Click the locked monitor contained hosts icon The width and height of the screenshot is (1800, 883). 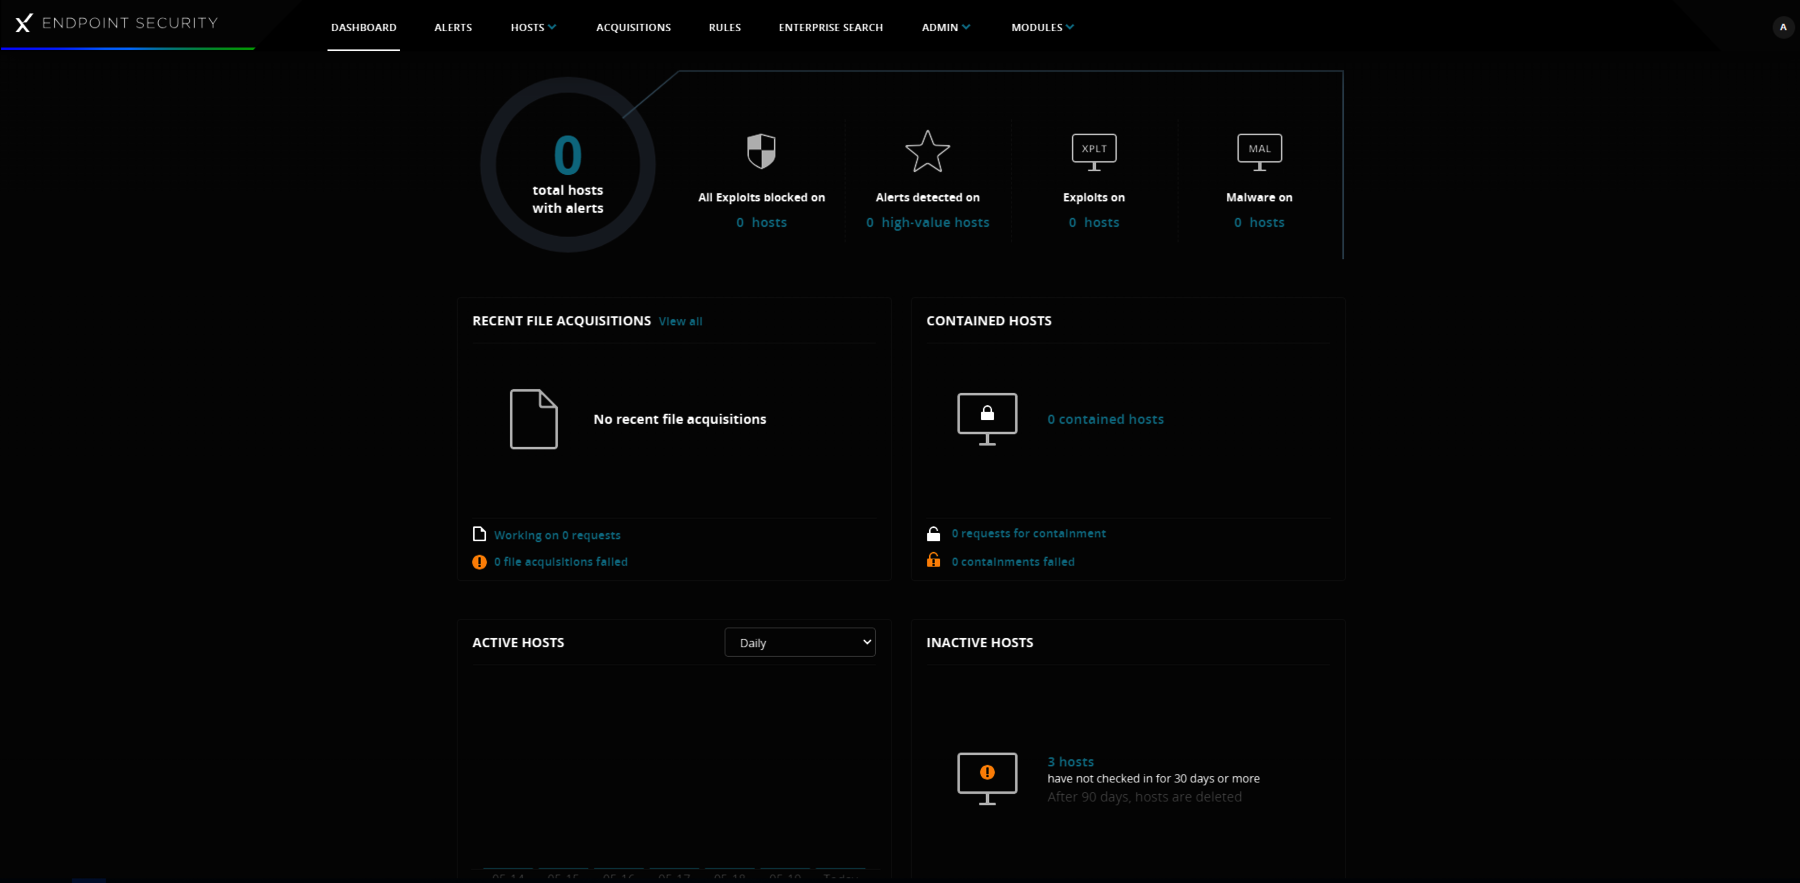click(987, 418)
